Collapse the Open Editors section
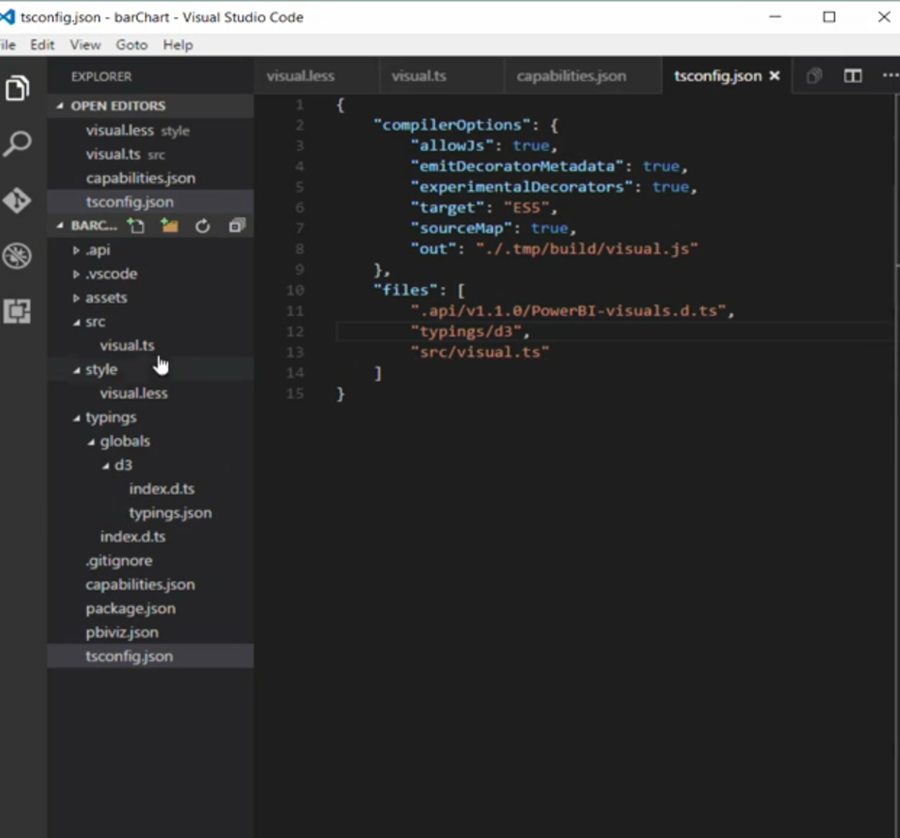 [x=117, y=106]
